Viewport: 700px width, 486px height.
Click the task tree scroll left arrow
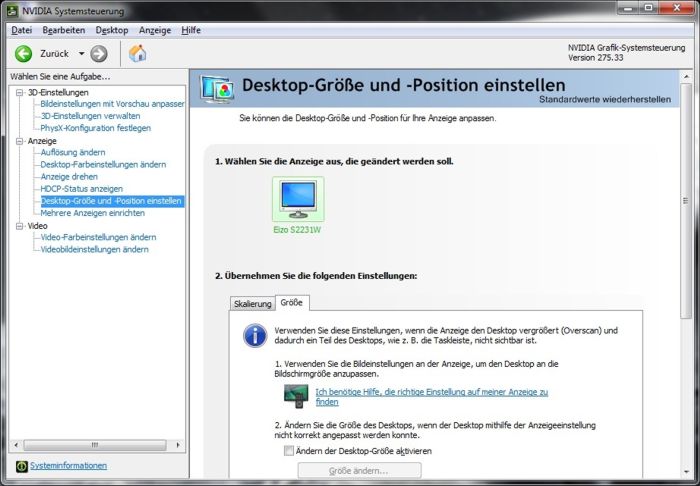point(16,445)
